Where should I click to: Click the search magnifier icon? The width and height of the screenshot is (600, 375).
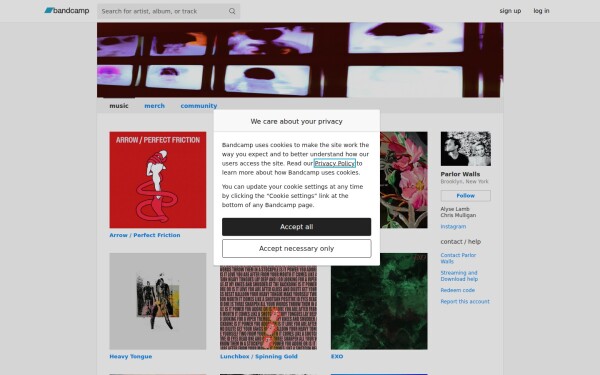click(x=232, y=11)
